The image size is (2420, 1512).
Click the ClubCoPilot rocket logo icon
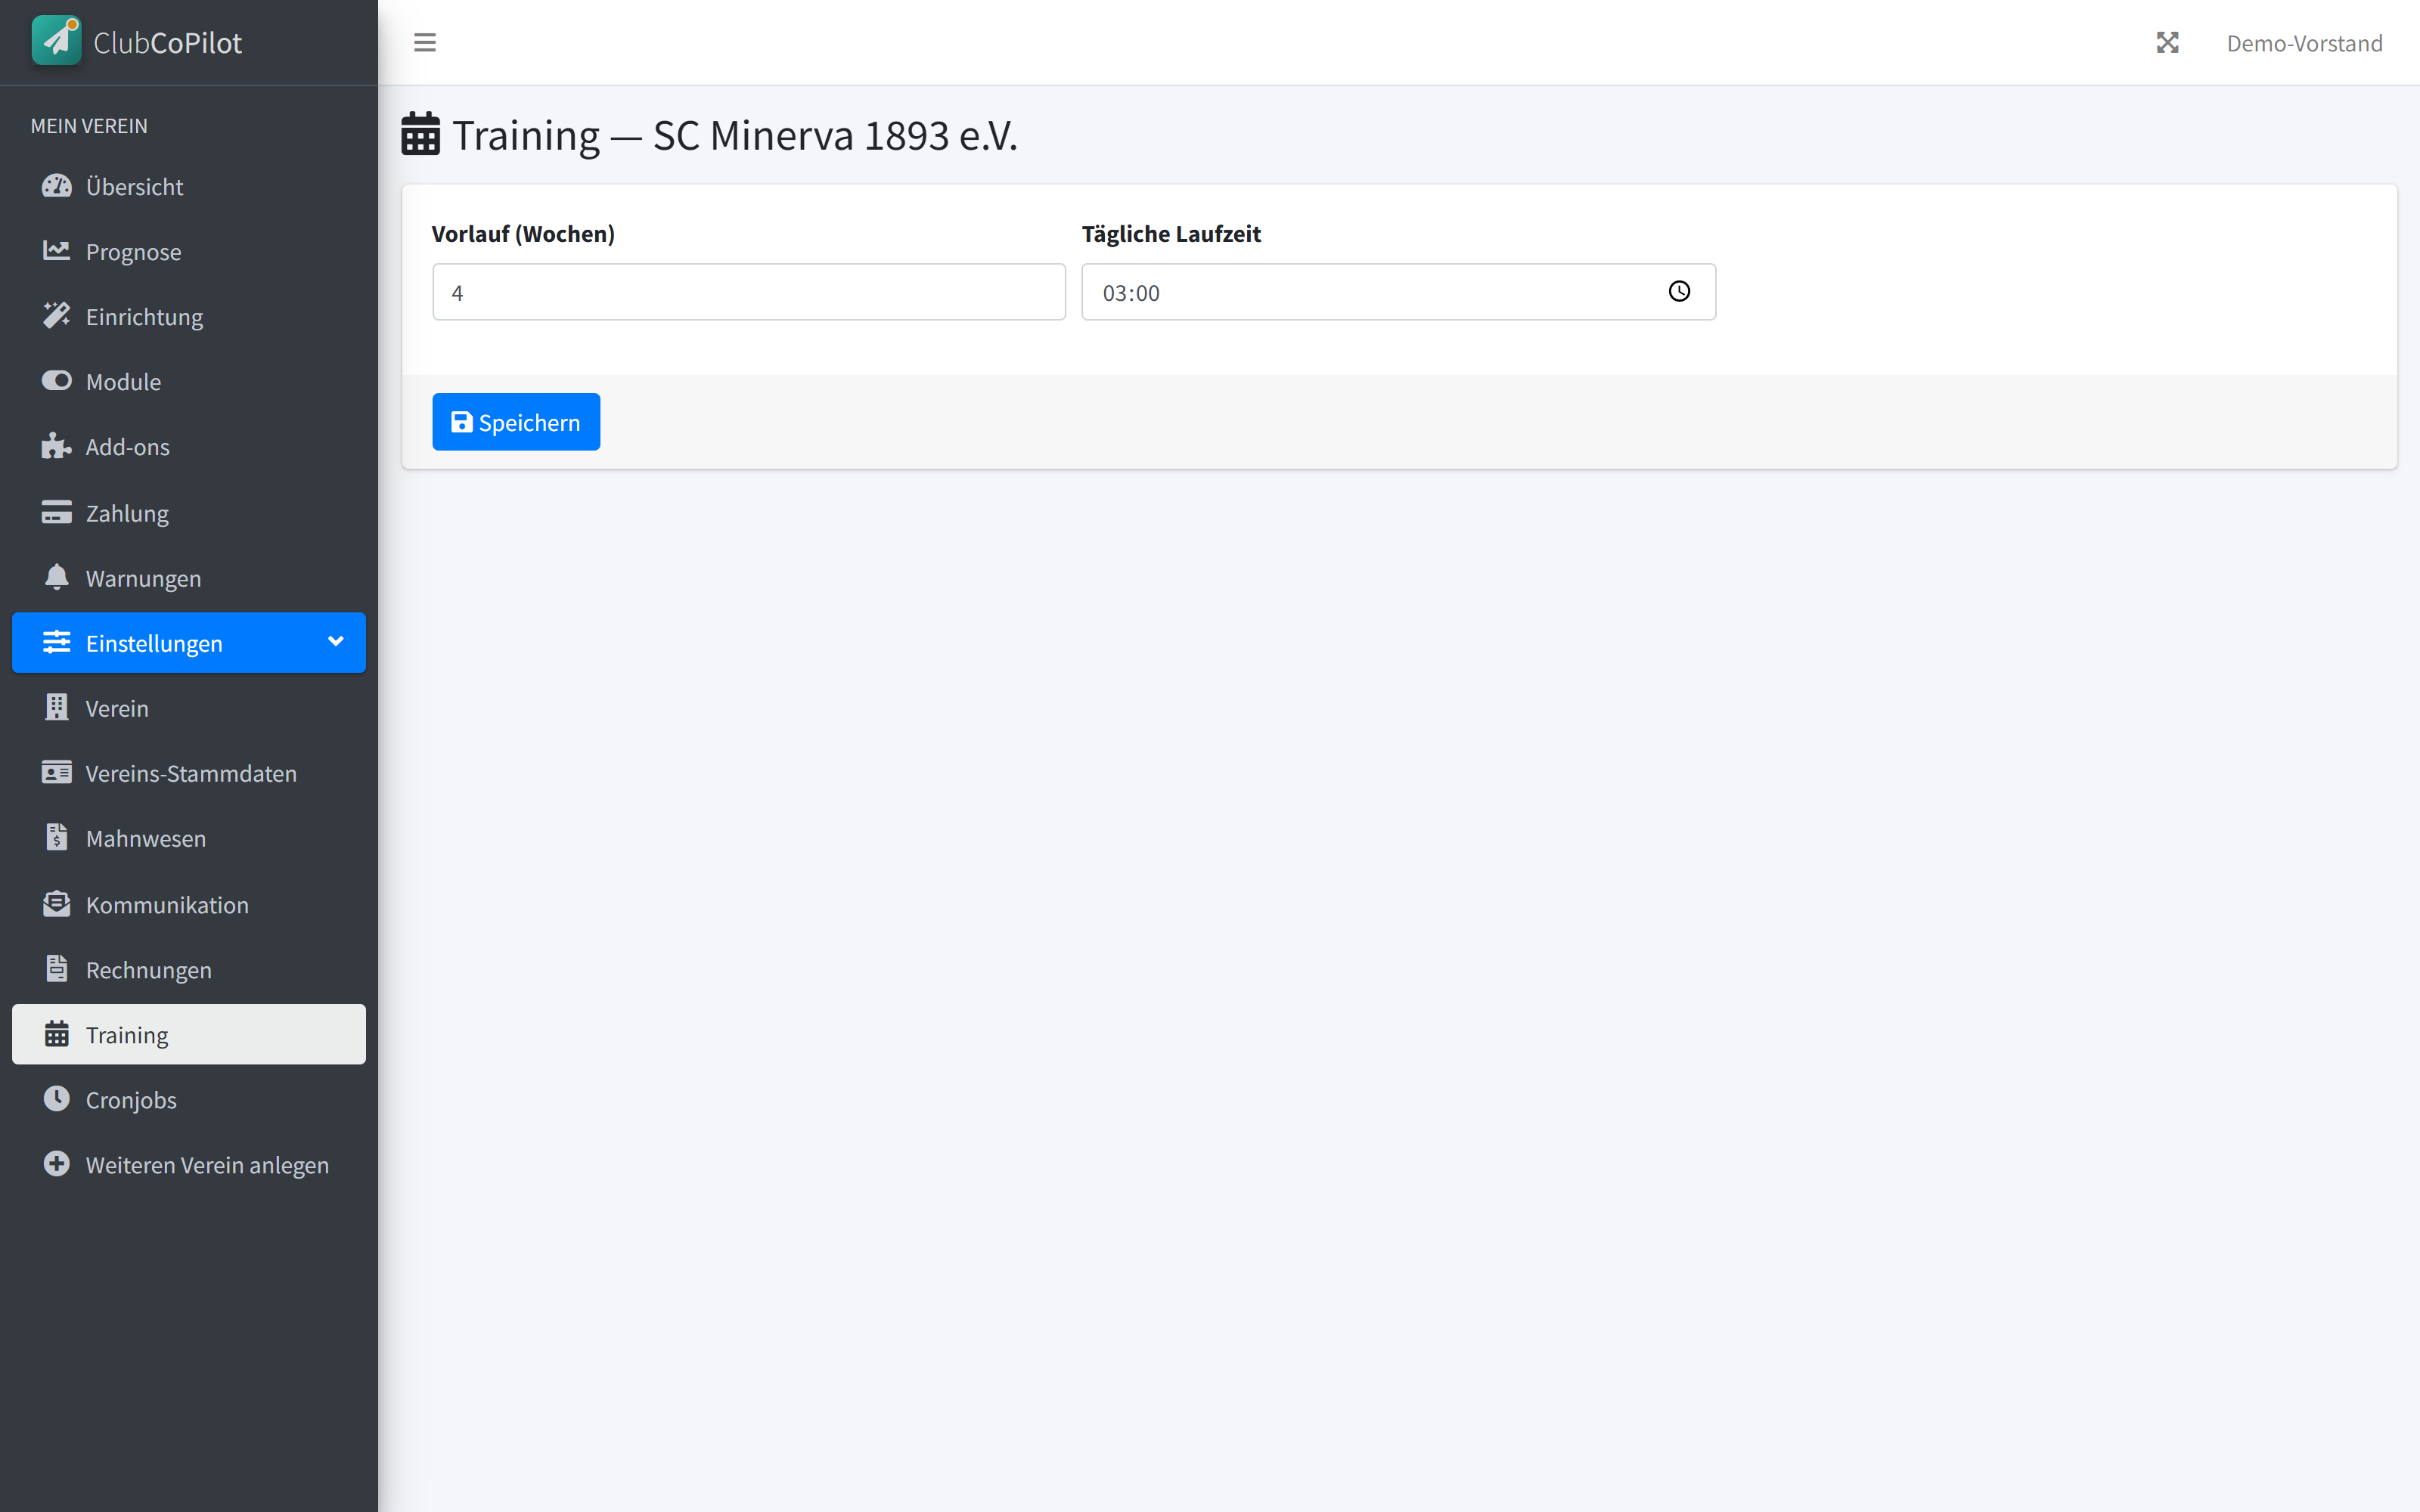coord(56,41)
